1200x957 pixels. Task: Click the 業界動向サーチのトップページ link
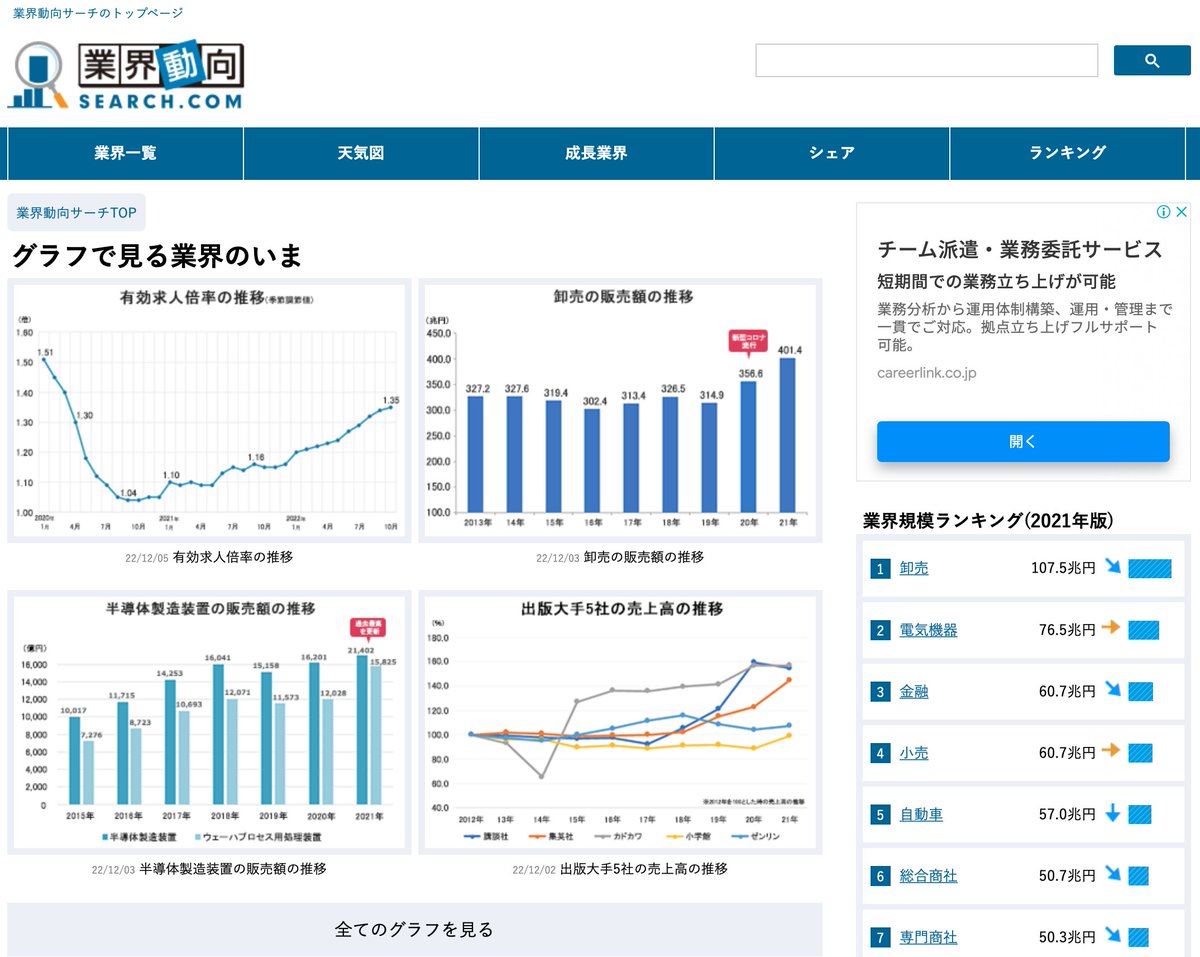click(x=98, y=13)
